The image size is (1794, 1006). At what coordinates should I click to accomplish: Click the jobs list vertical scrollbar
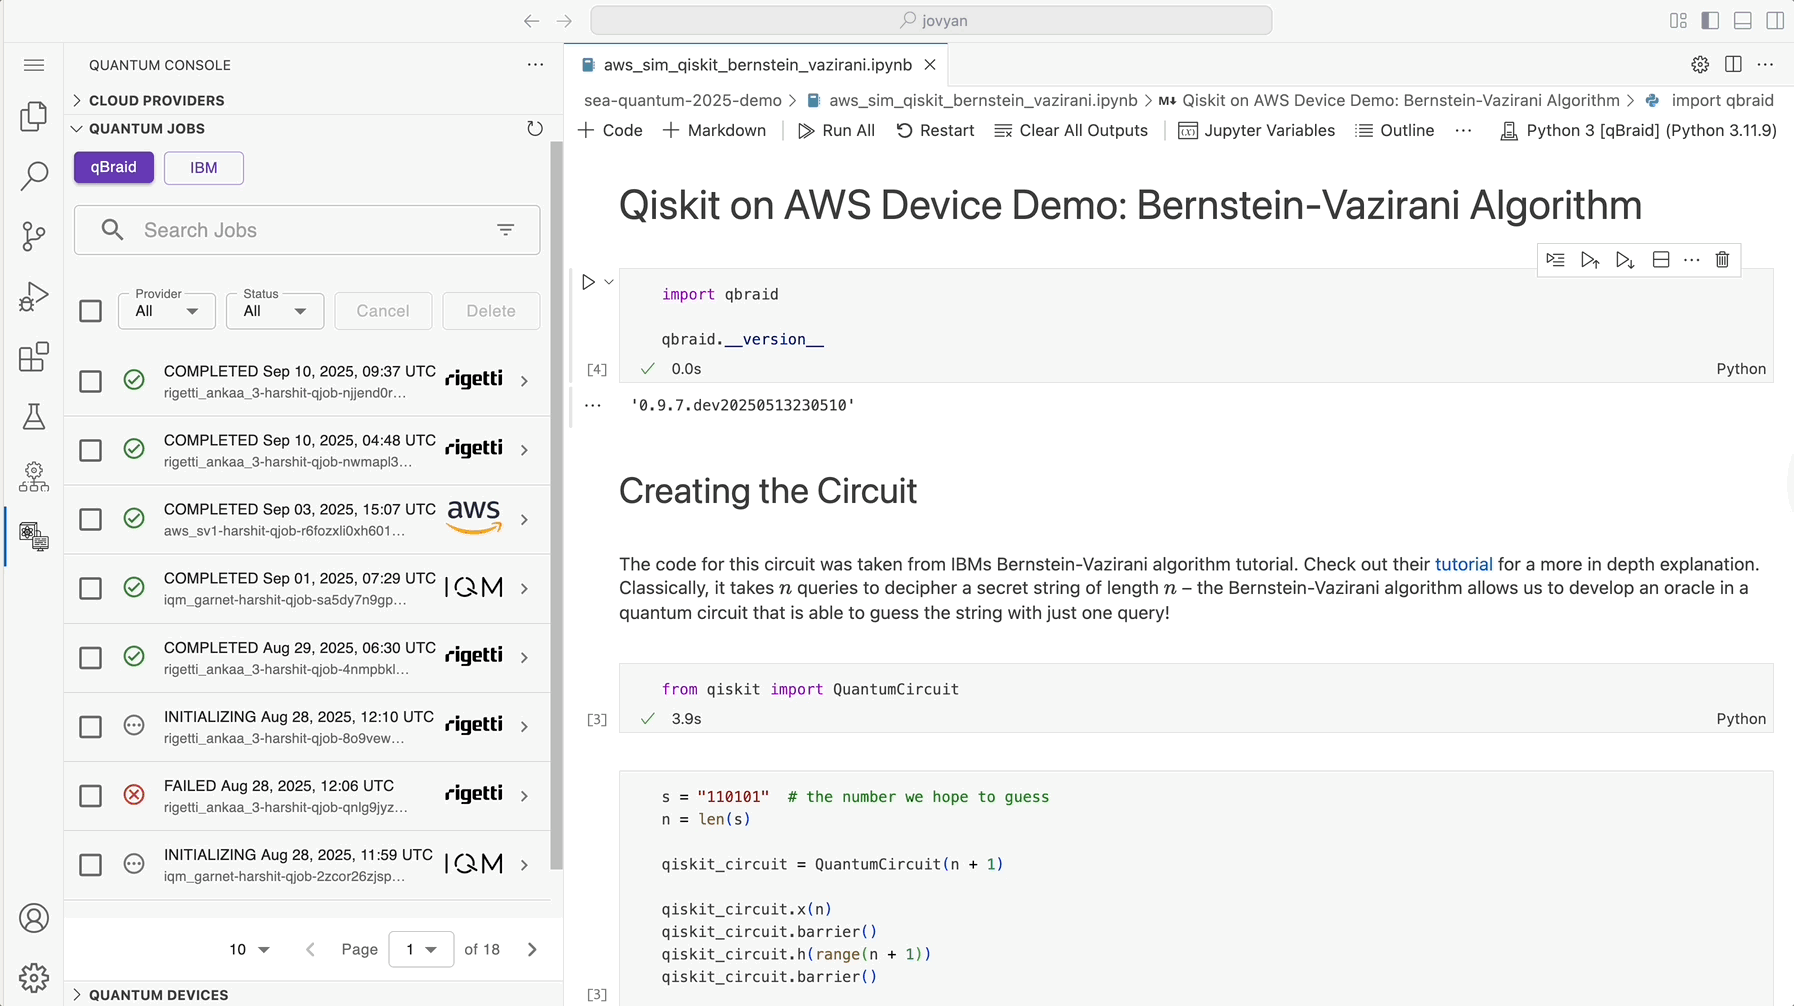click(557, 505)
